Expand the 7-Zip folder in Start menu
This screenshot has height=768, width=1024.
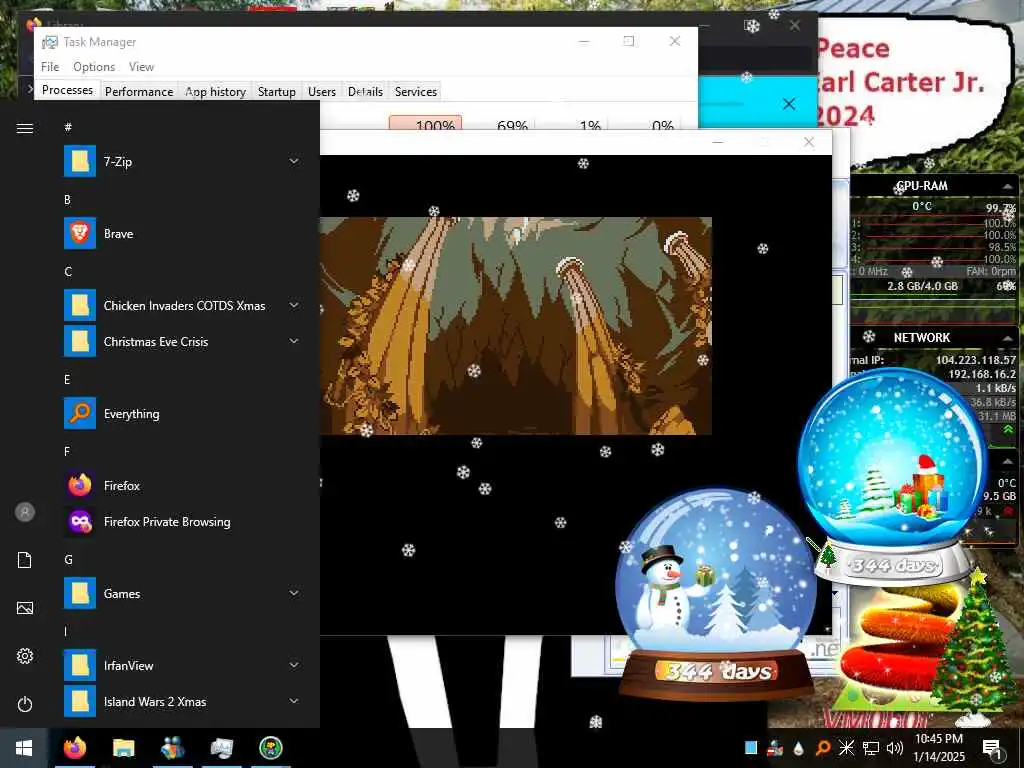point(294,161)
